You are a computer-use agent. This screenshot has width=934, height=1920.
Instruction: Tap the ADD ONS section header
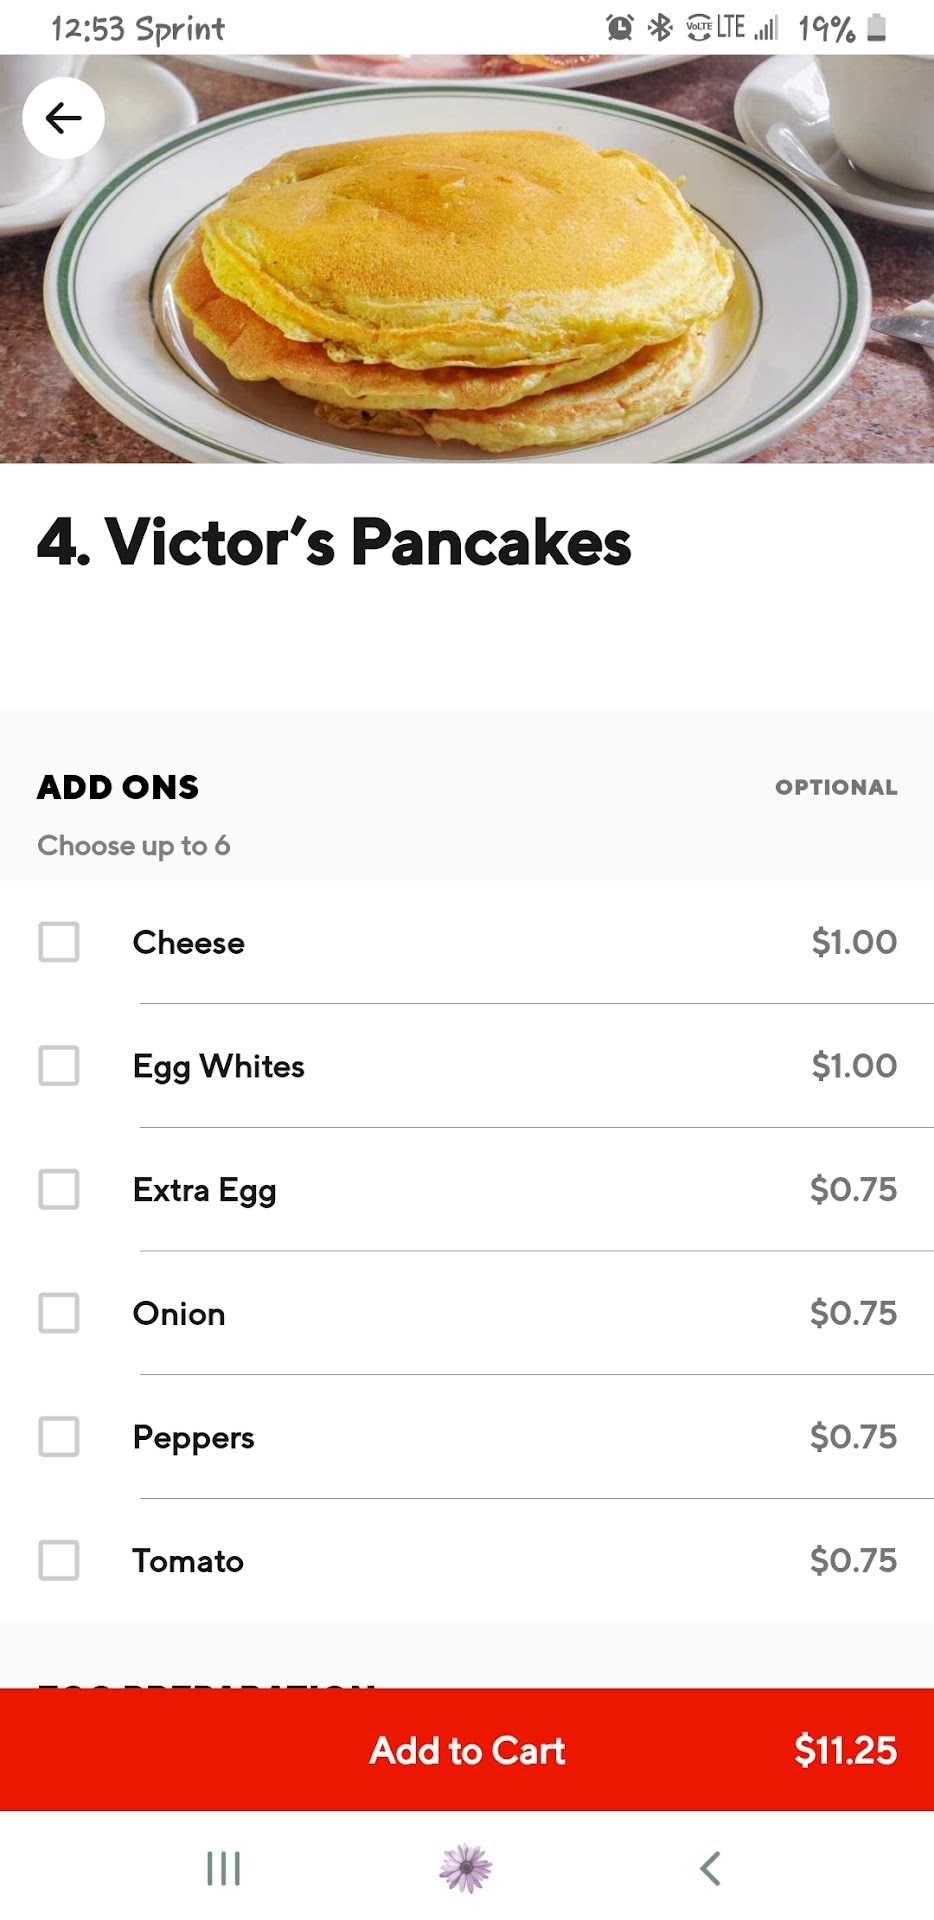[118, 788]
